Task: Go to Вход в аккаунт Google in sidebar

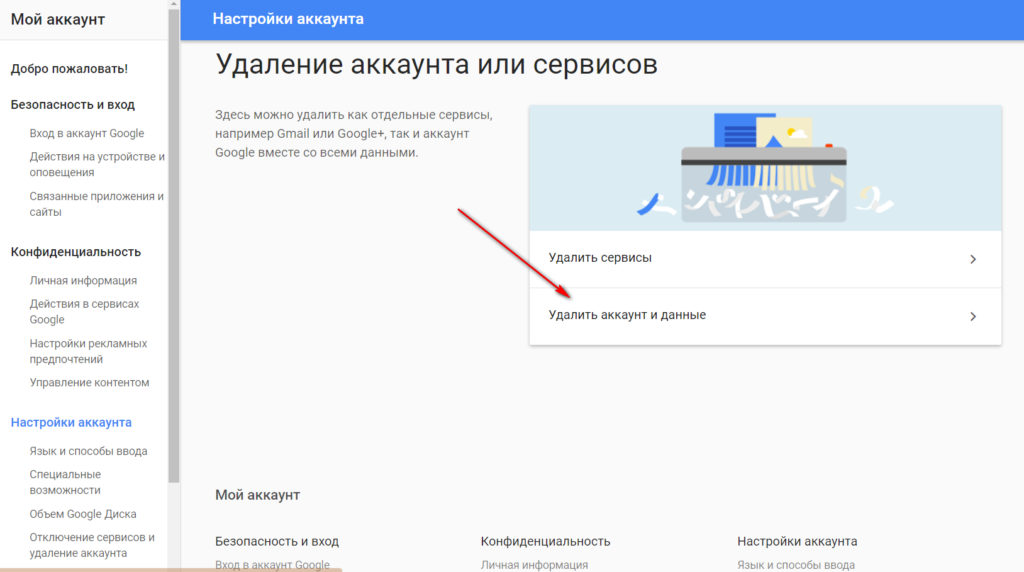Action: tap(87, 133)
